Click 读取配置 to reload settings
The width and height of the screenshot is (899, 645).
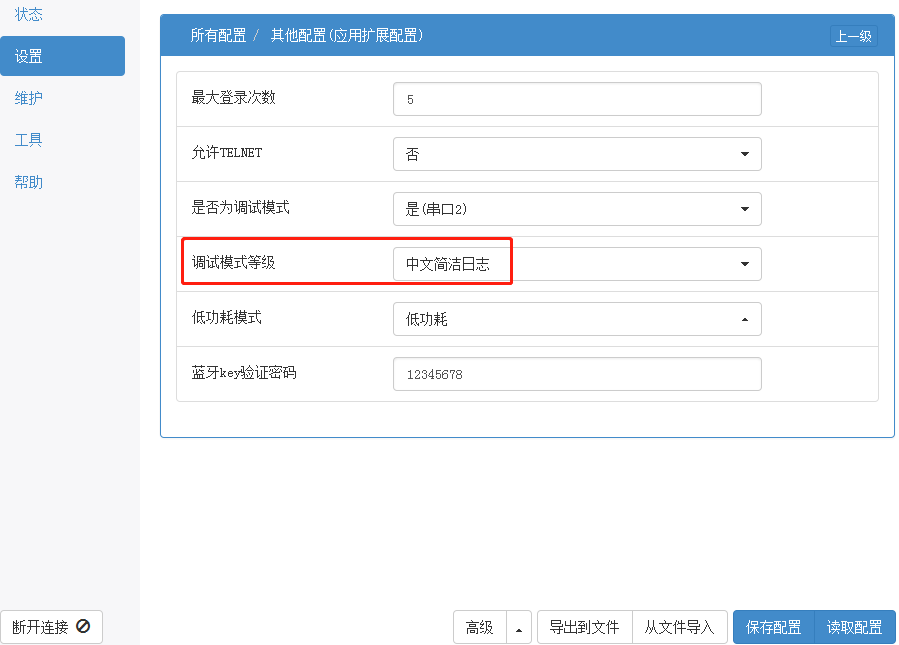855,627
